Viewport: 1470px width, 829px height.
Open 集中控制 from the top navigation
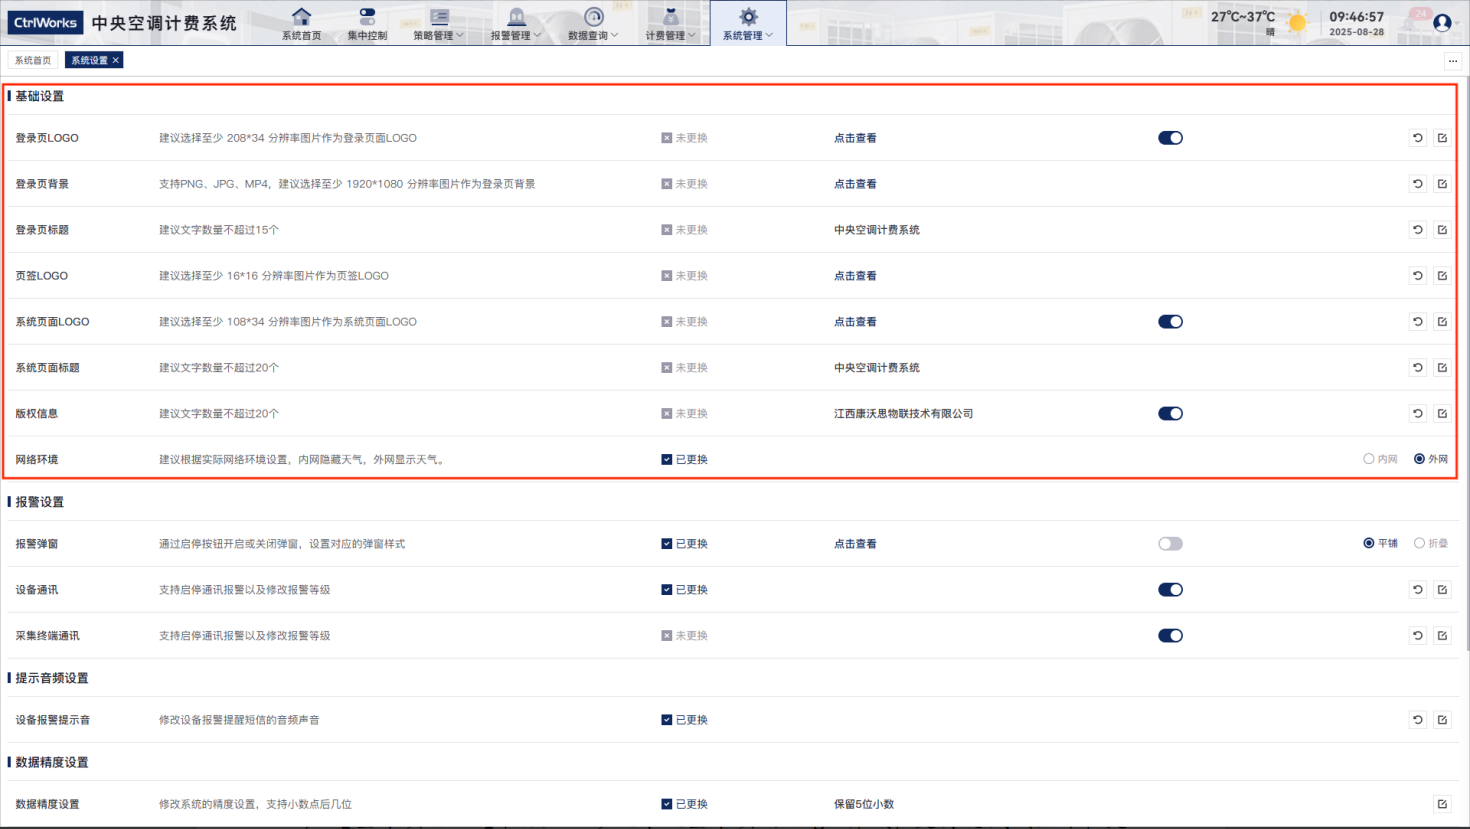[367, 24]
